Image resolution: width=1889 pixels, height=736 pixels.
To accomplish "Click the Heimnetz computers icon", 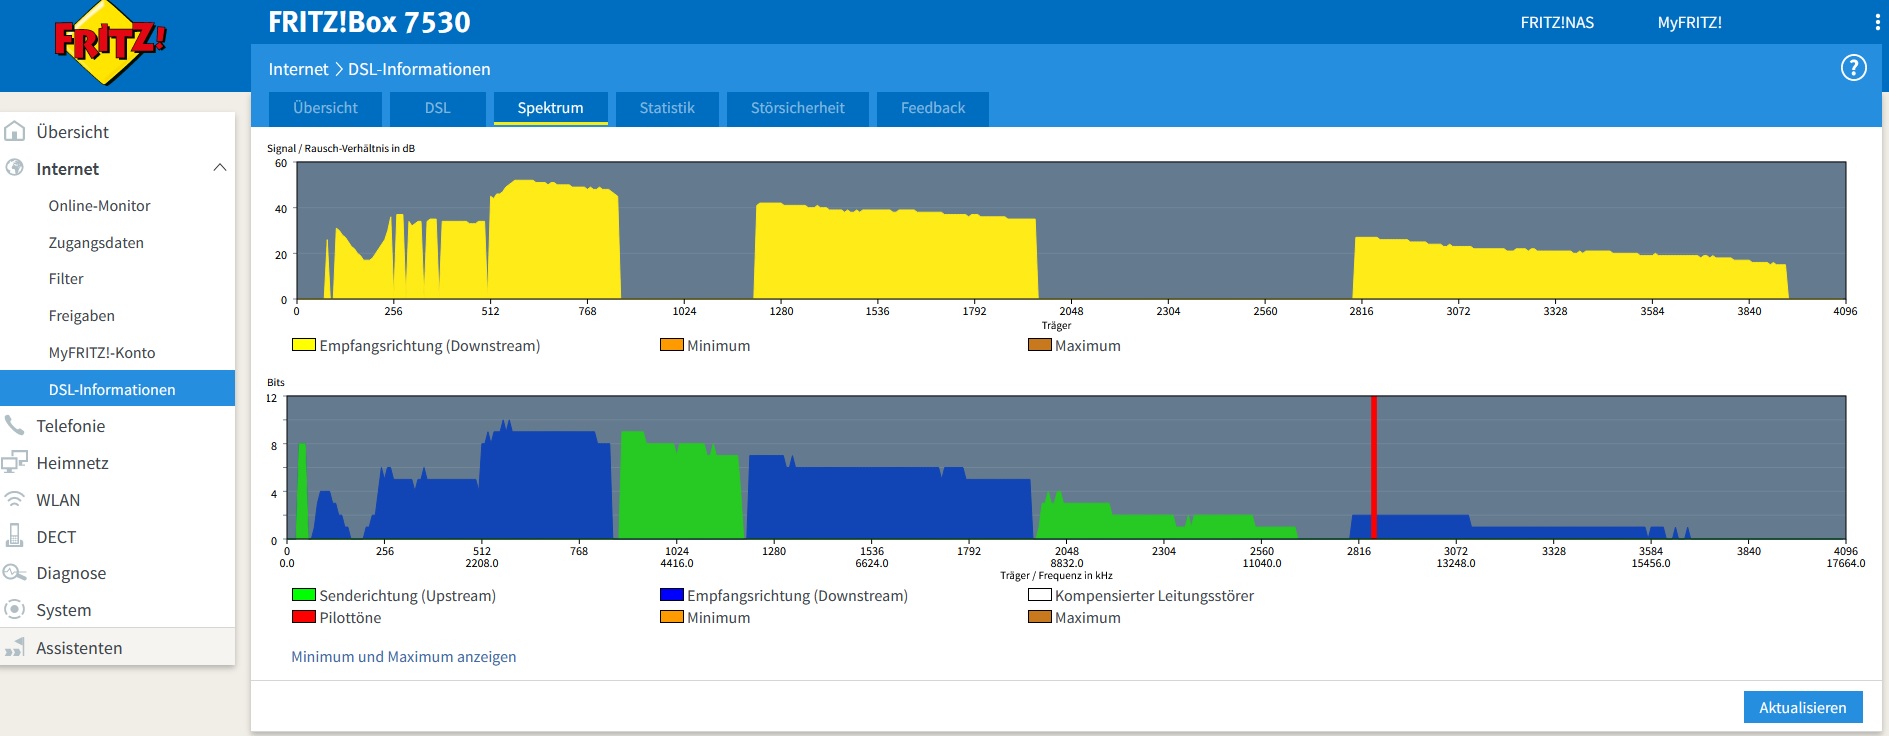I will 15,462.
